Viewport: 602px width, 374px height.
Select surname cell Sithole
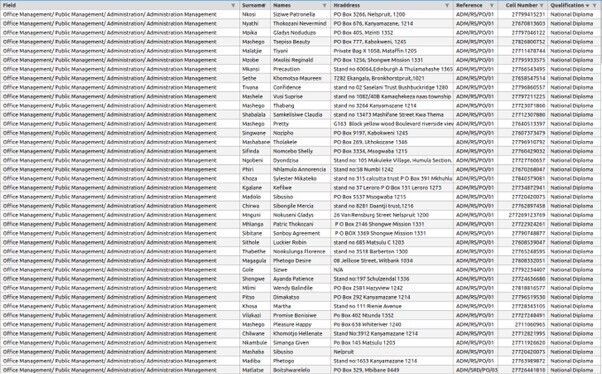pos(255,242)
